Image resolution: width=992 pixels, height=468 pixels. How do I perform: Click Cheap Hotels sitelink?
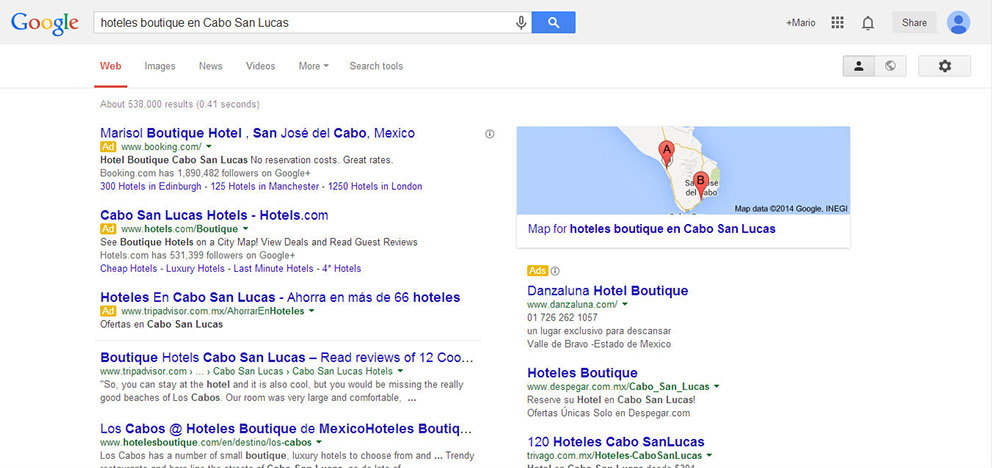pyautogui.click(x=128, y=269)
